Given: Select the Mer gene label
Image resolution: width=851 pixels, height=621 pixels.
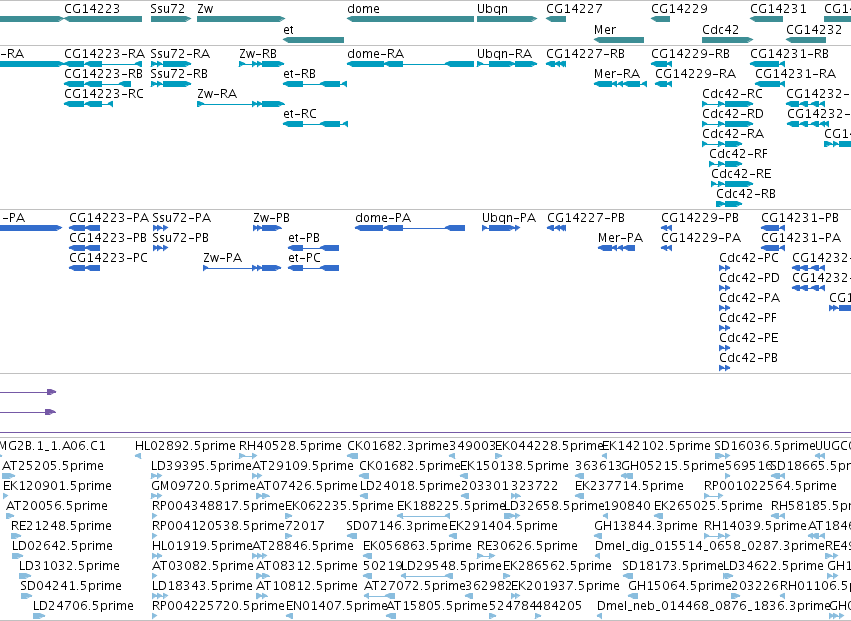Looking at the screenshot, I should tap(605, 29).
